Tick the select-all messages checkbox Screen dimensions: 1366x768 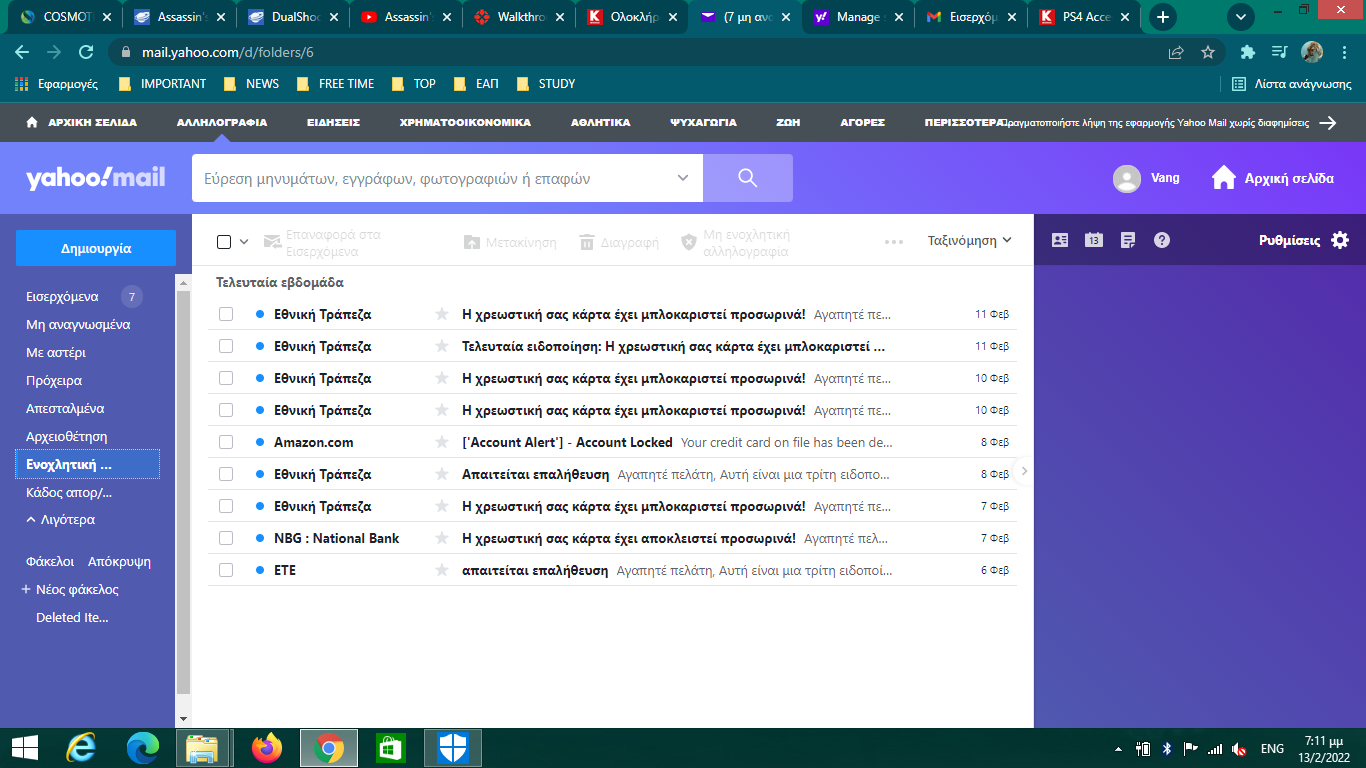point(224,241)
